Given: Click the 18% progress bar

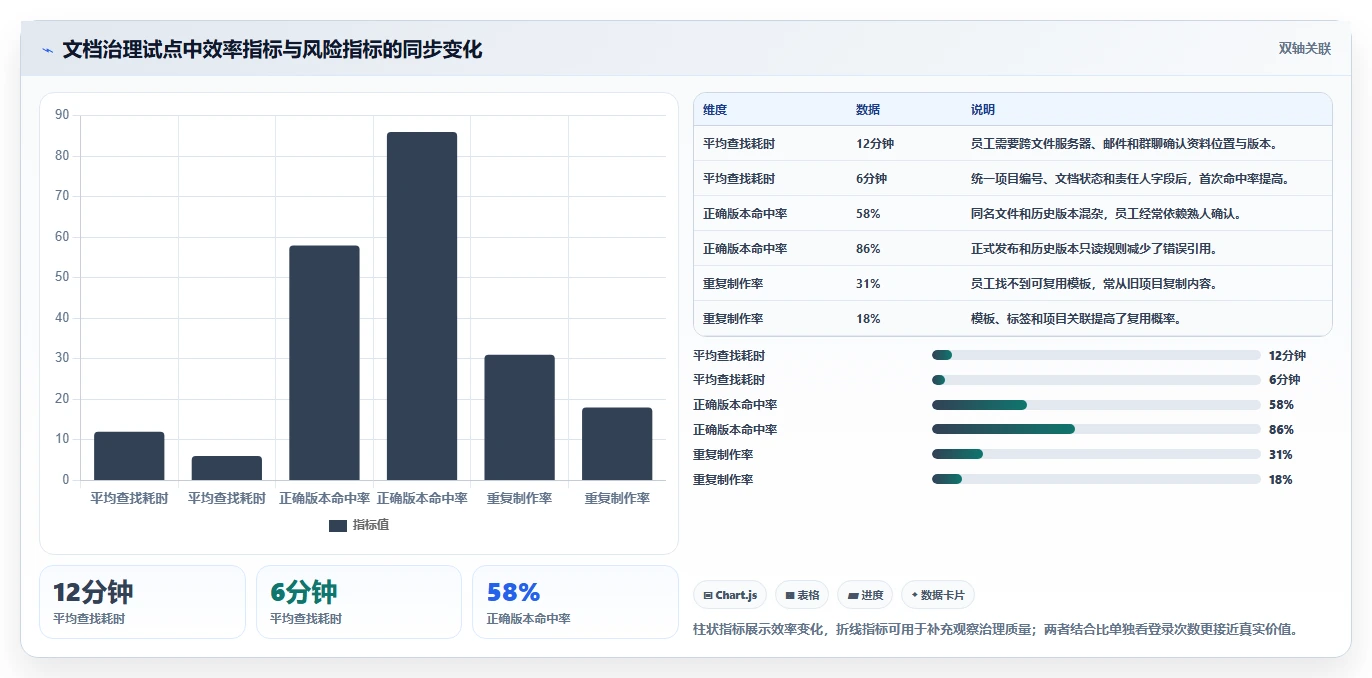Looking at the screenshot, I should (1096, 479).
